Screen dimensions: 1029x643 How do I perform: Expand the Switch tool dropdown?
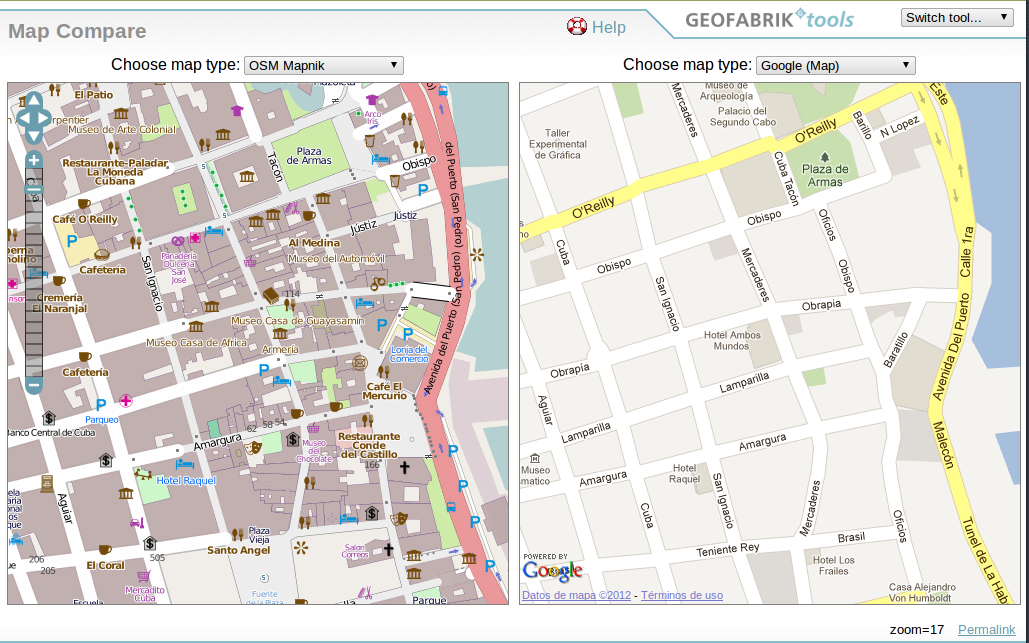(x=957, y=17)
